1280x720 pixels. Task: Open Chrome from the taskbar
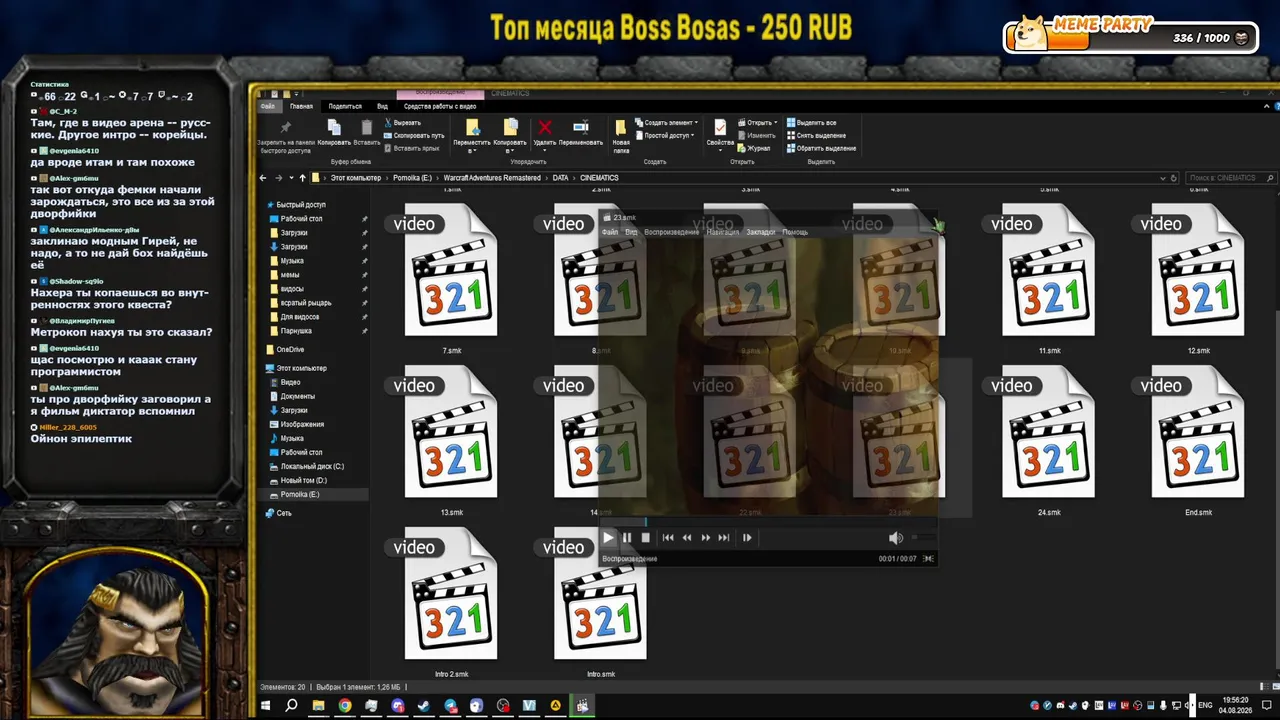coord(345,706)
